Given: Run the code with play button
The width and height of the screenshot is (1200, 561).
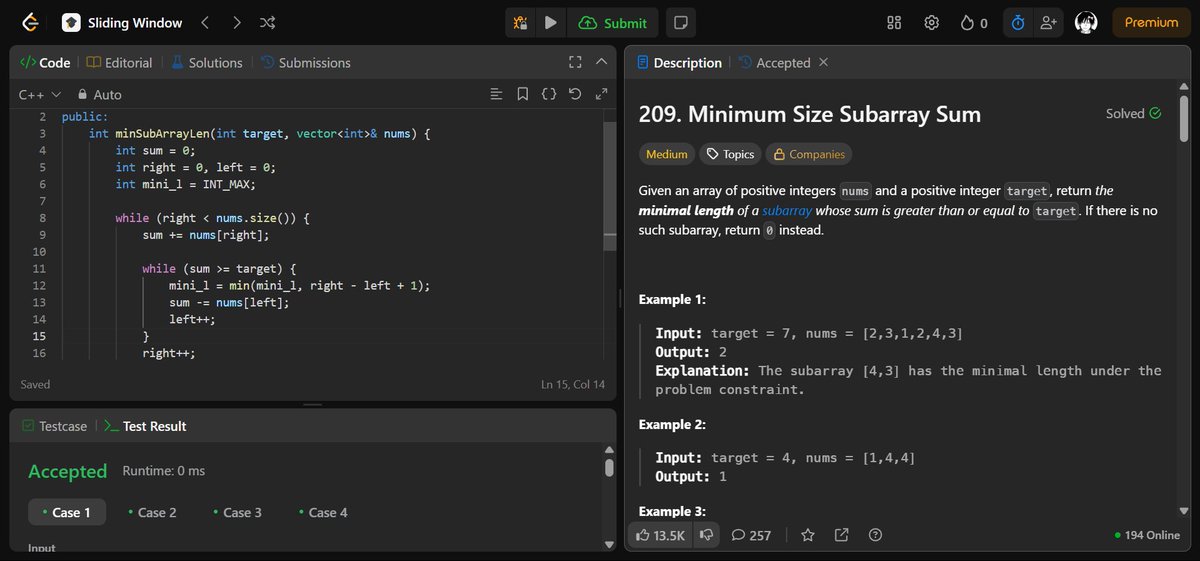Looking at the screenshot, I should click(551, 22).
